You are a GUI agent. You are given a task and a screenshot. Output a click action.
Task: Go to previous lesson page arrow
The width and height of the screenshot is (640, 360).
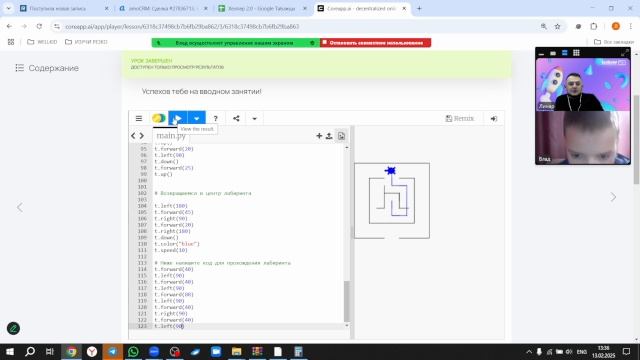(x=20, y=207)
